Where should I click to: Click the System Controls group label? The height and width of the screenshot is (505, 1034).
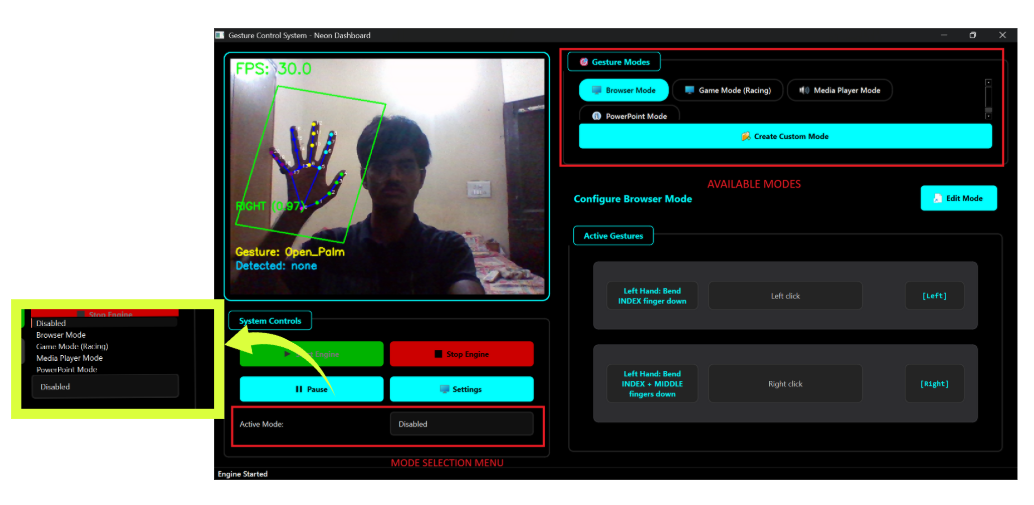pos(270,321)
